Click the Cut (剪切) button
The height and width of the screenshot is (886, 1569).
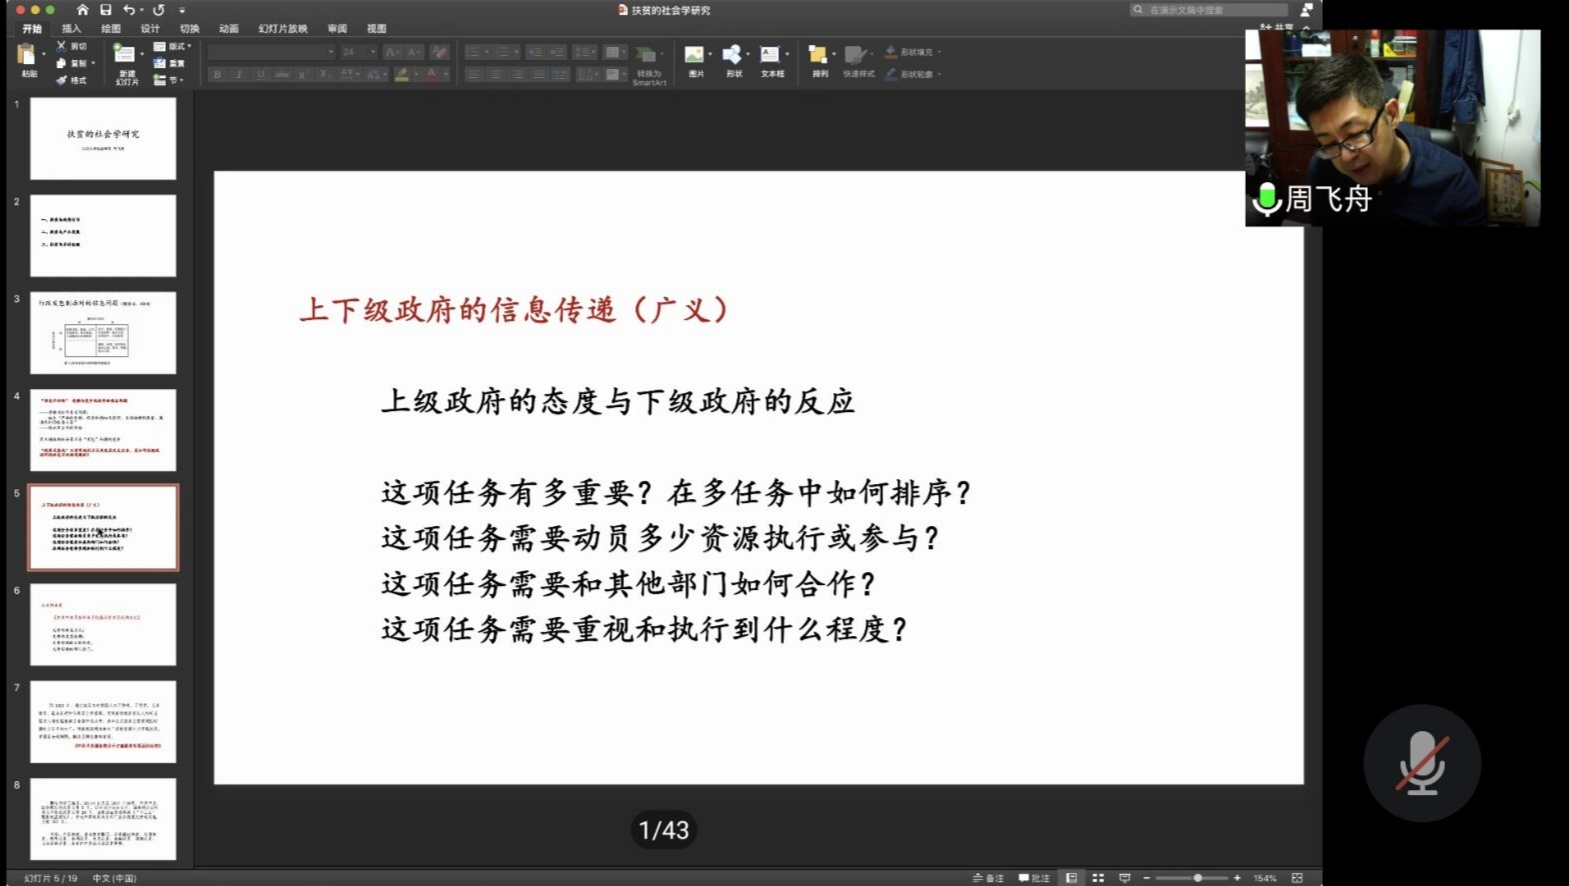72,46
